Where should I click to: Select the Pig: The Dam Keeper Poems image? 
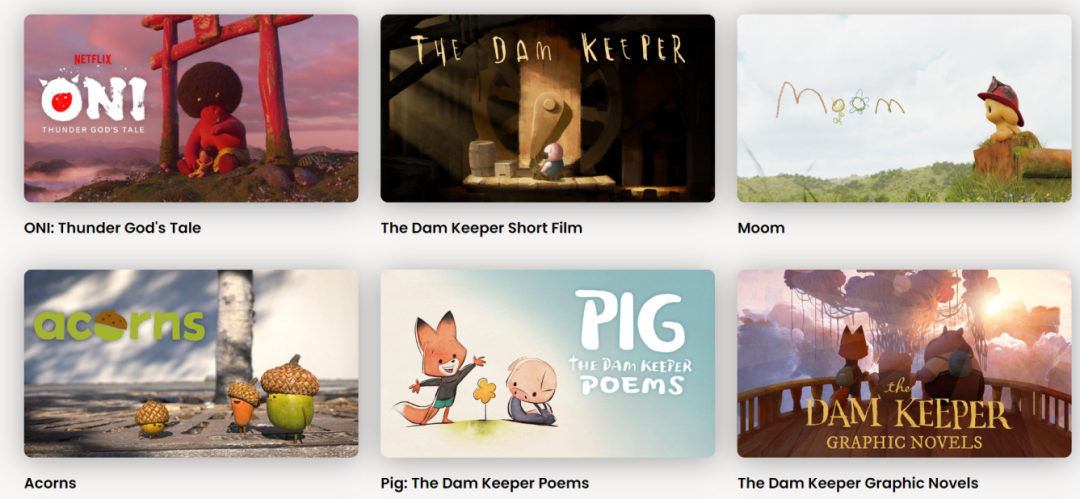point(548,363)
